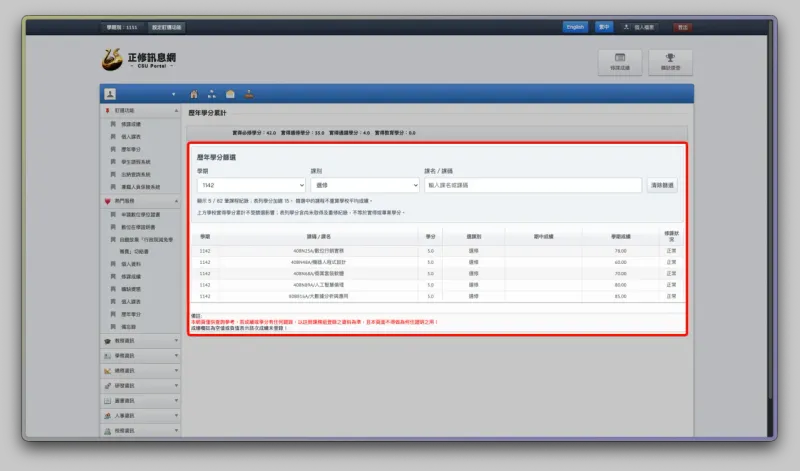Screen dimensions: 800x471
Task: Open the 學期 semester dropdown showing 1142
Action: click(251, 185)
